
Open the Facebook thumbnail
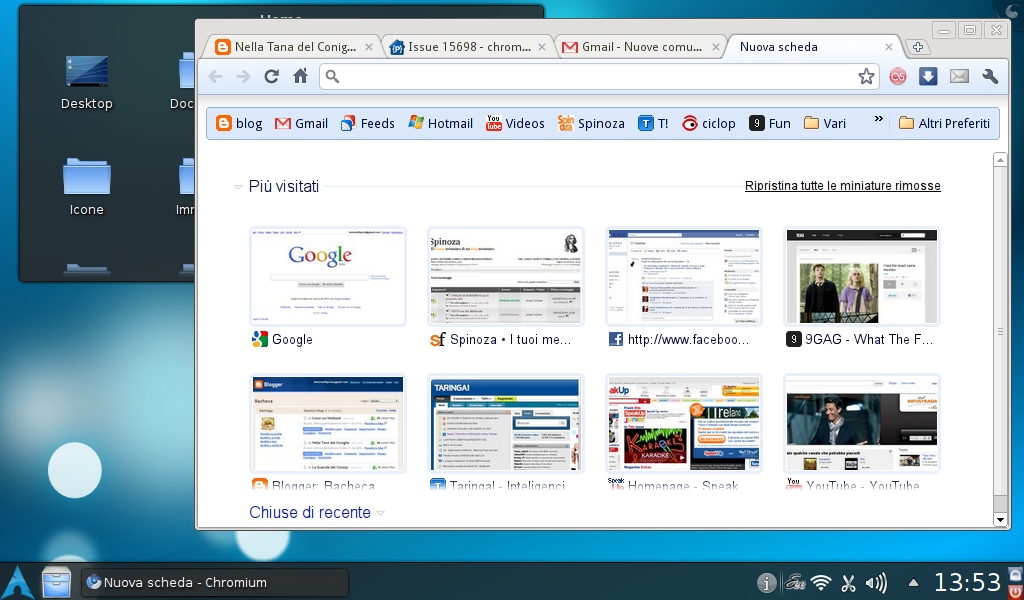click(x=684, y=276)
